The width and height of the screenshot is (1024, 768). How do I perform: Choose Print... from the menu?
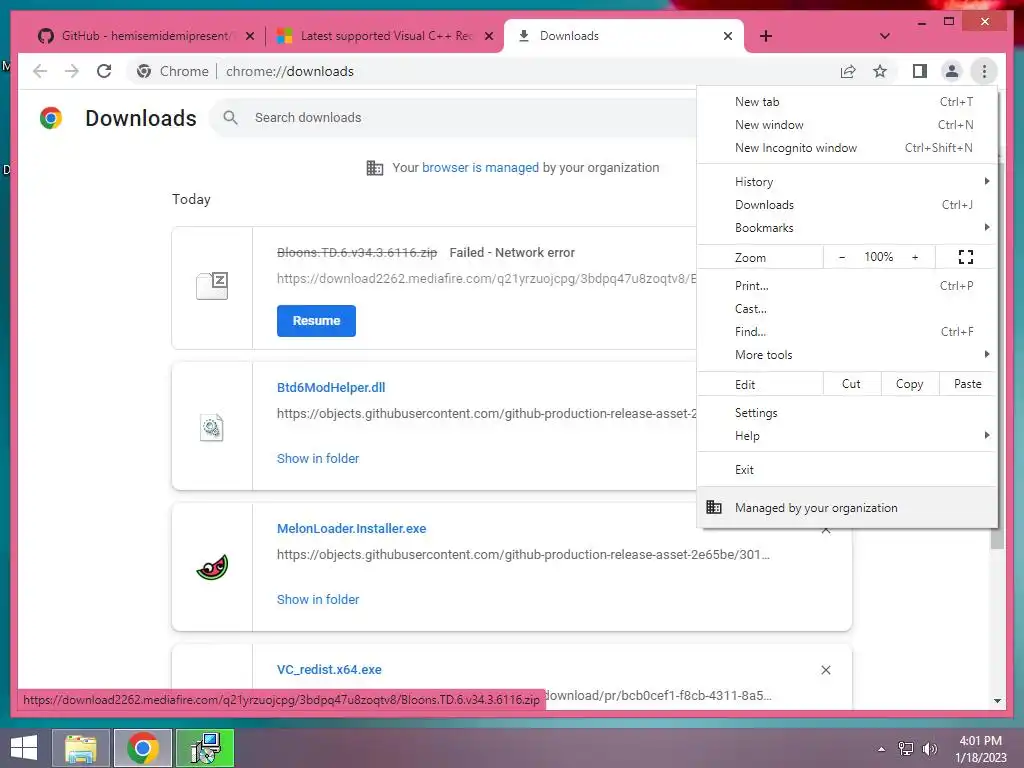847,285
